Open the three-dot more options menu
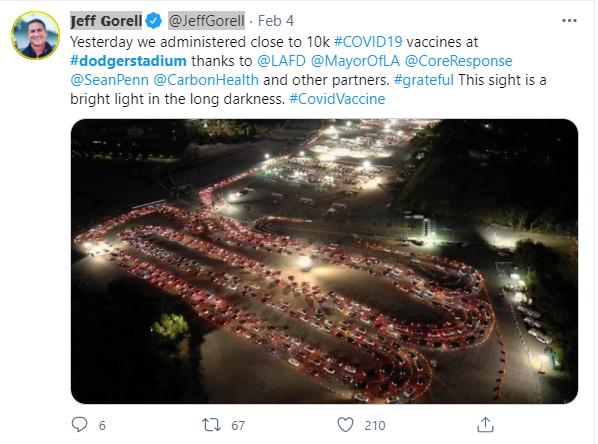Image resolution: width=598 pixels, height=444 pixels. (x=569, y=21)
